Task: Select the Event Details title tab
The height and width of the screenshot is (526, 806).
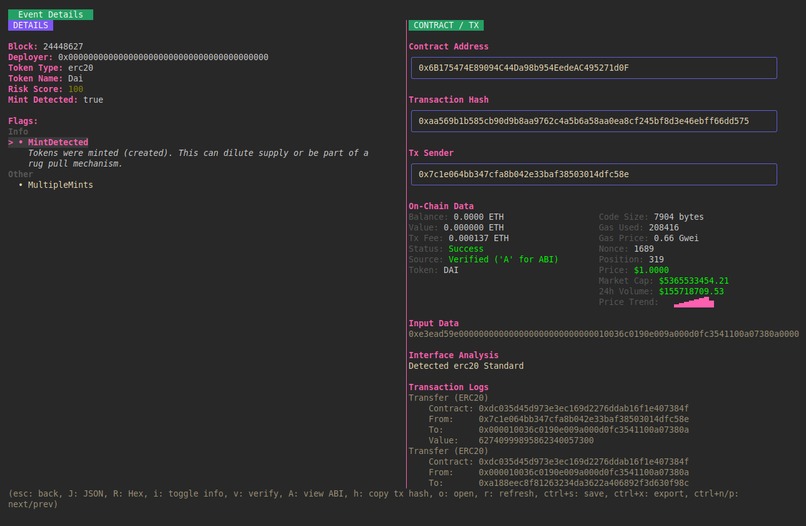Action: [x=50, y=14]
